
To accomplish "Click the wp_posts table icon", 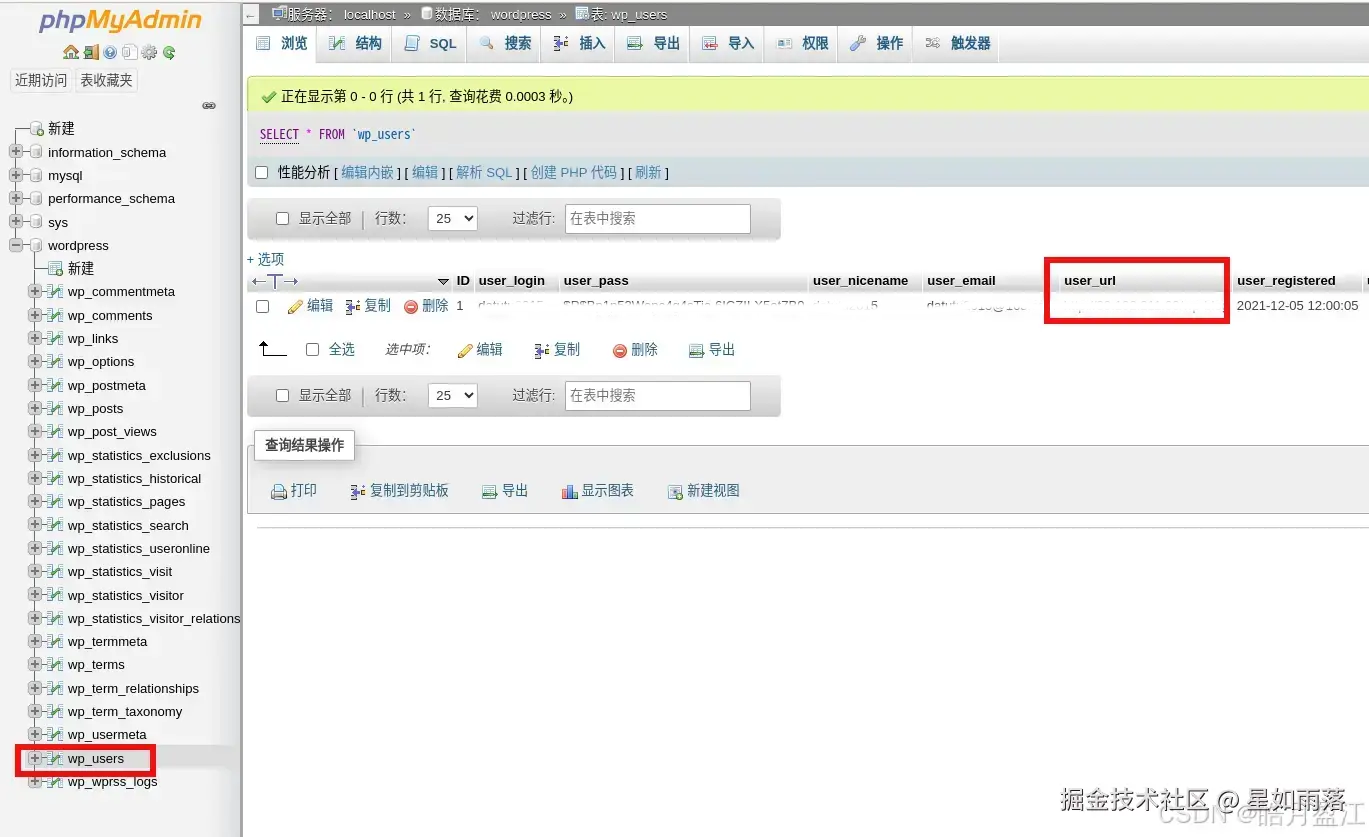I will pyautogui.click(x=55, y=409).
